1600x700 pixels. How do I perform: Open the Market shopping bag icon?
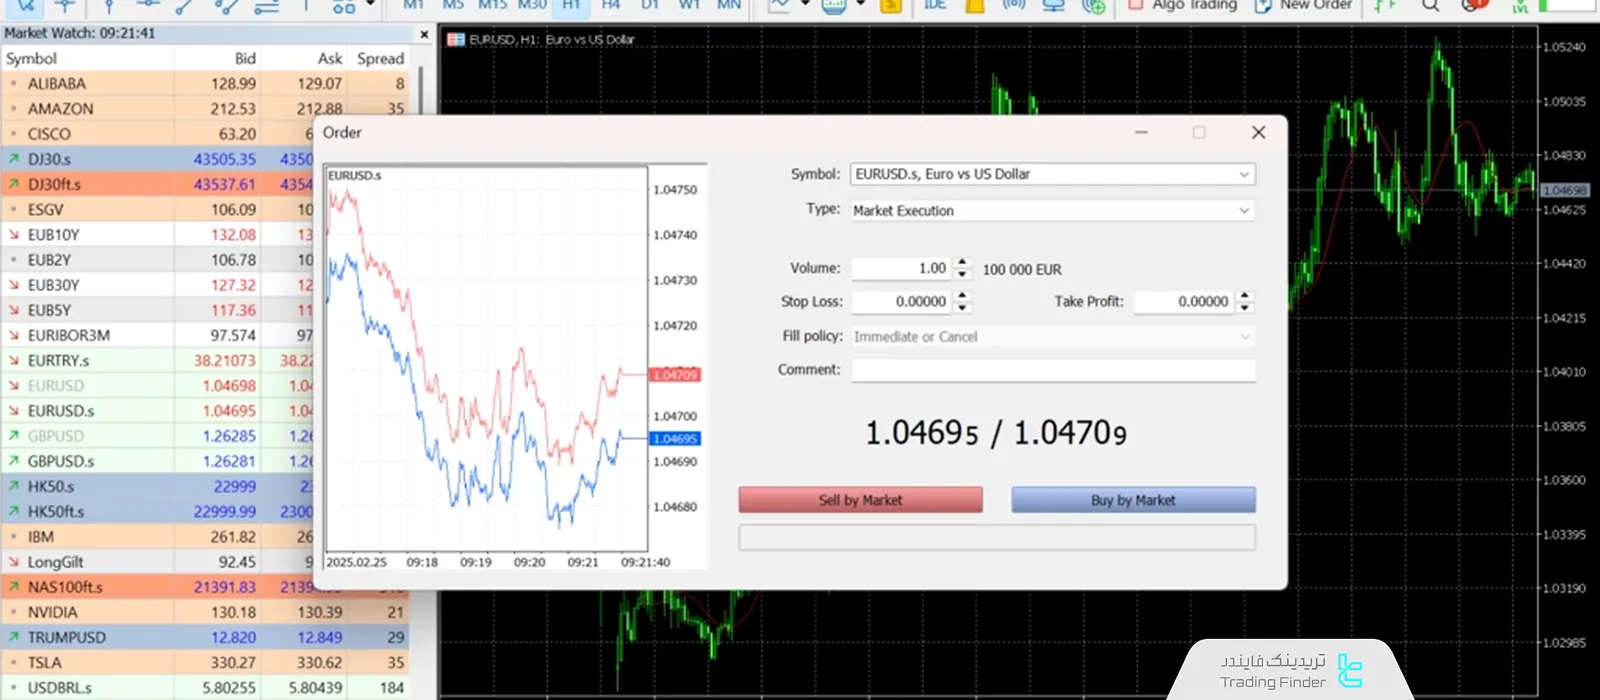coord(975,5)
